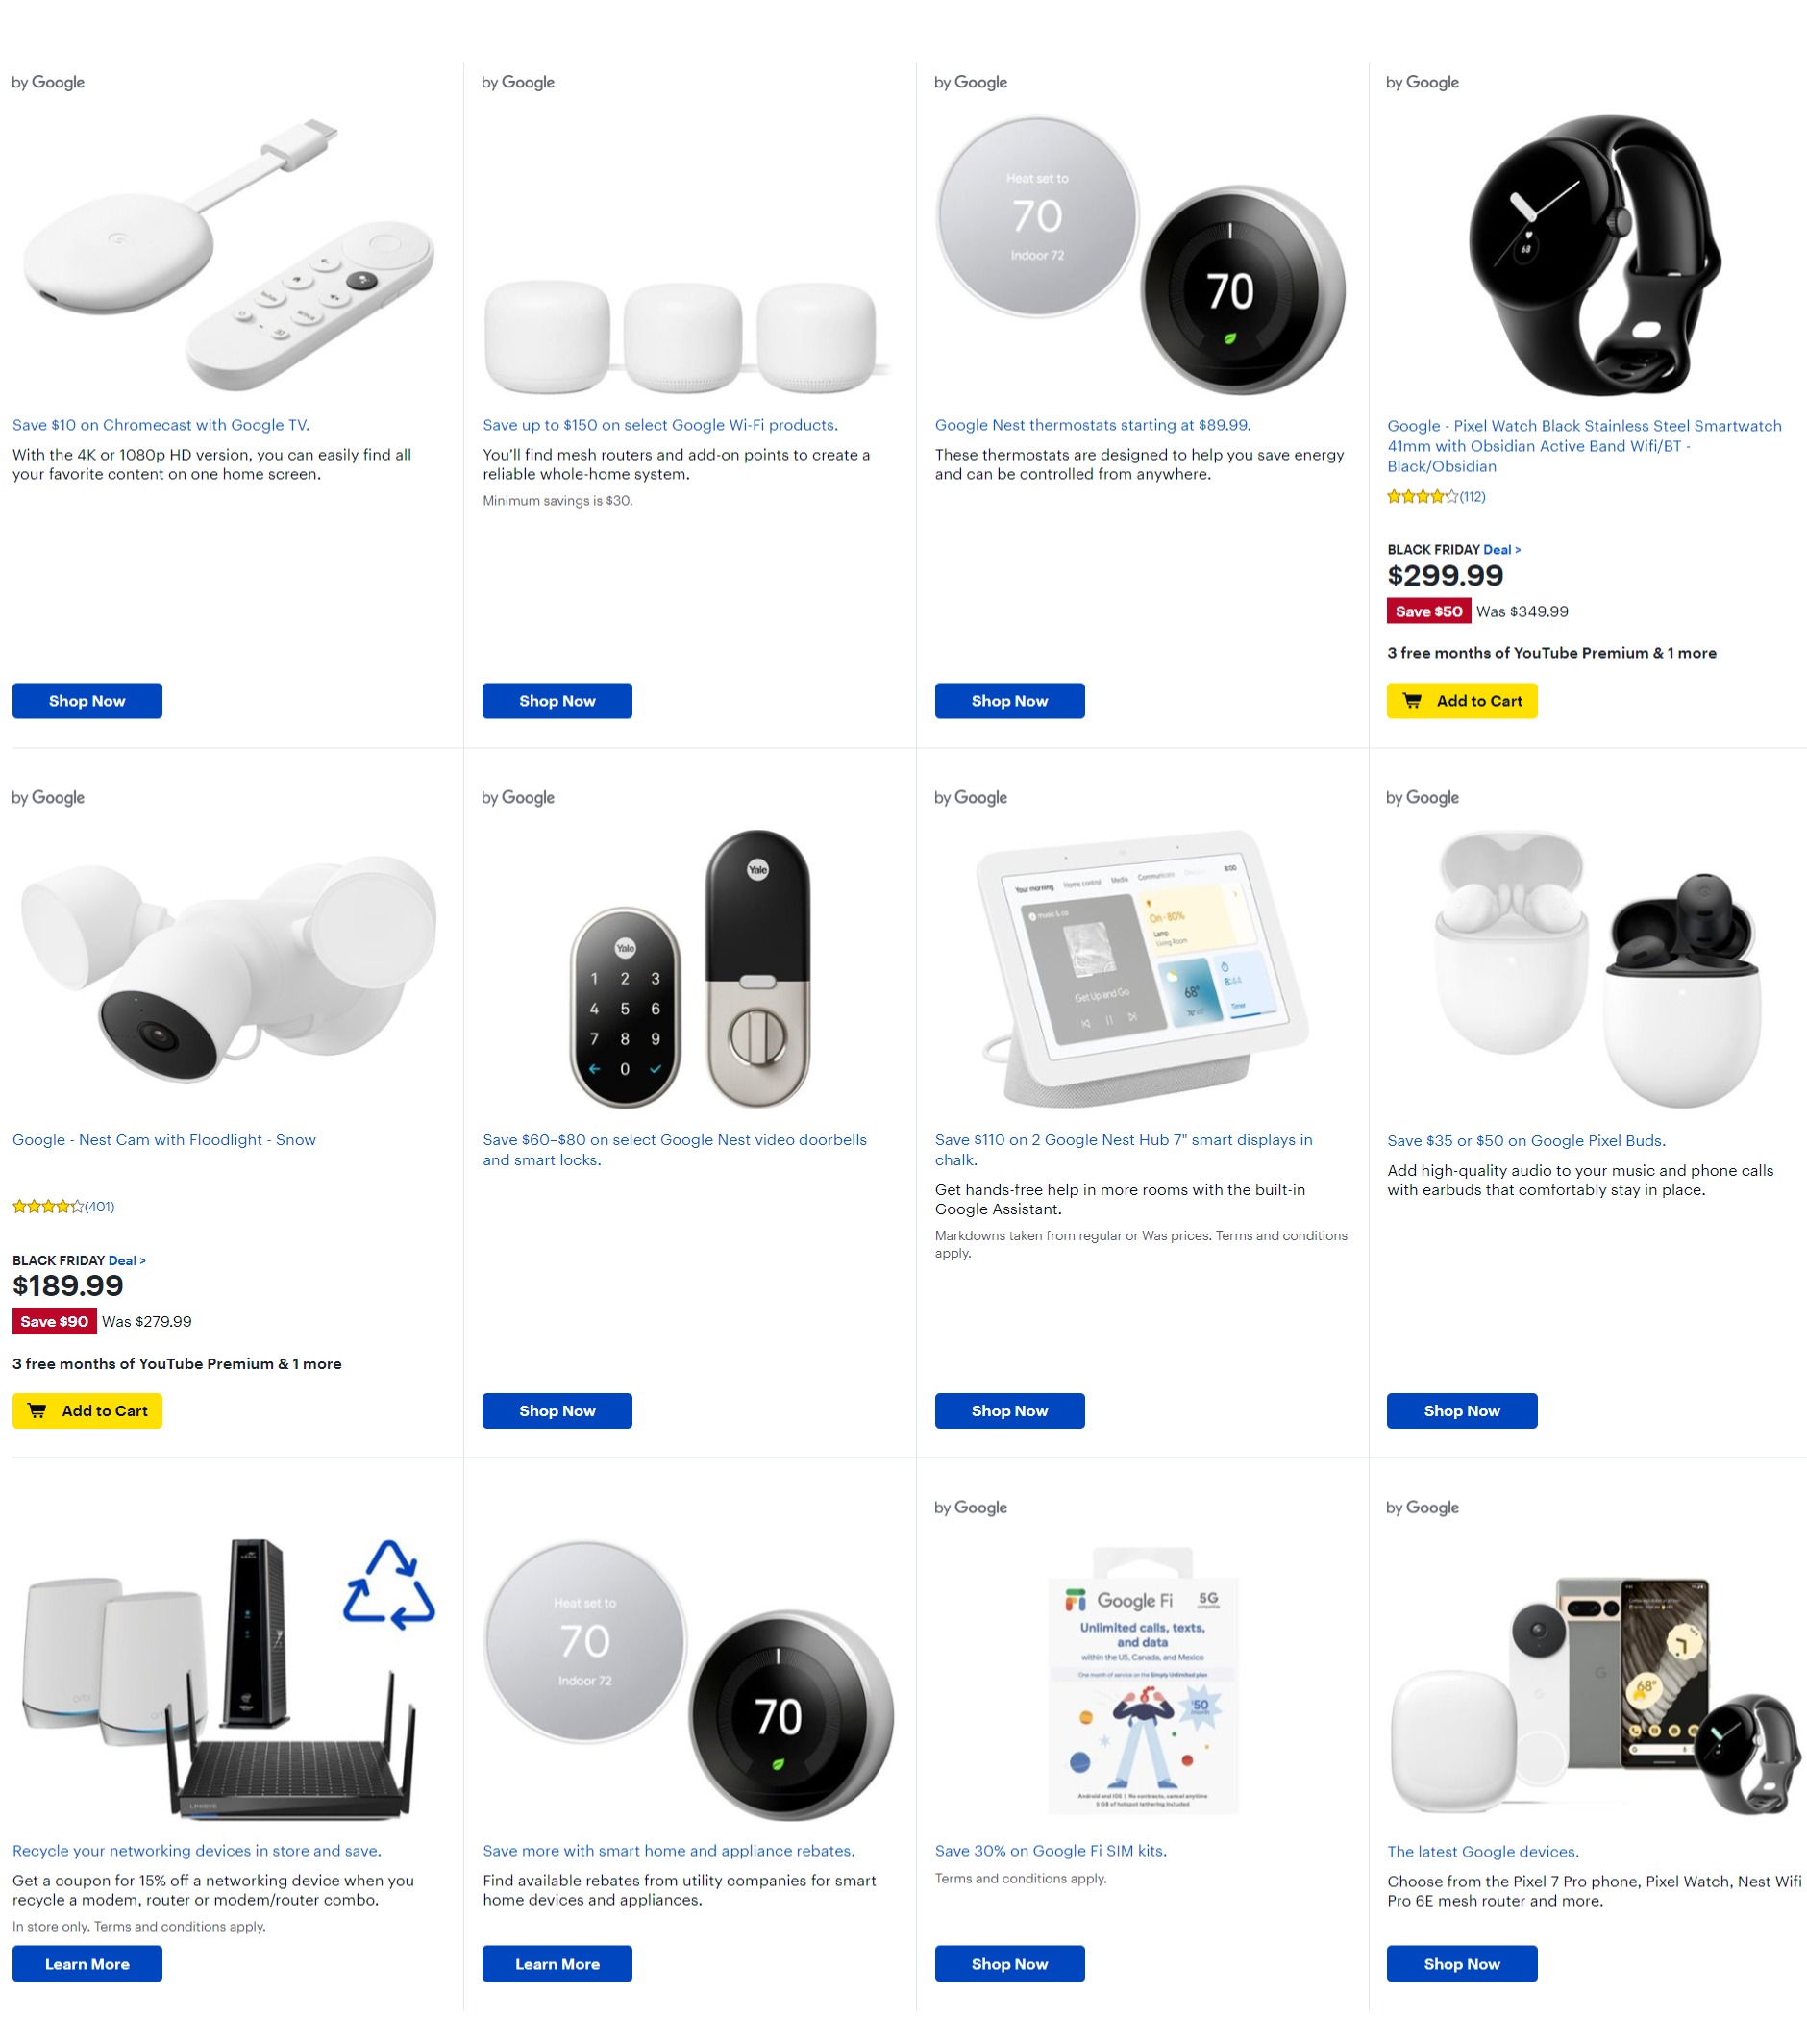Open the Black Friday Deal link for Nest Cam
1807x2044 pixels.
pyautogui.click(x=126, y=1261)
